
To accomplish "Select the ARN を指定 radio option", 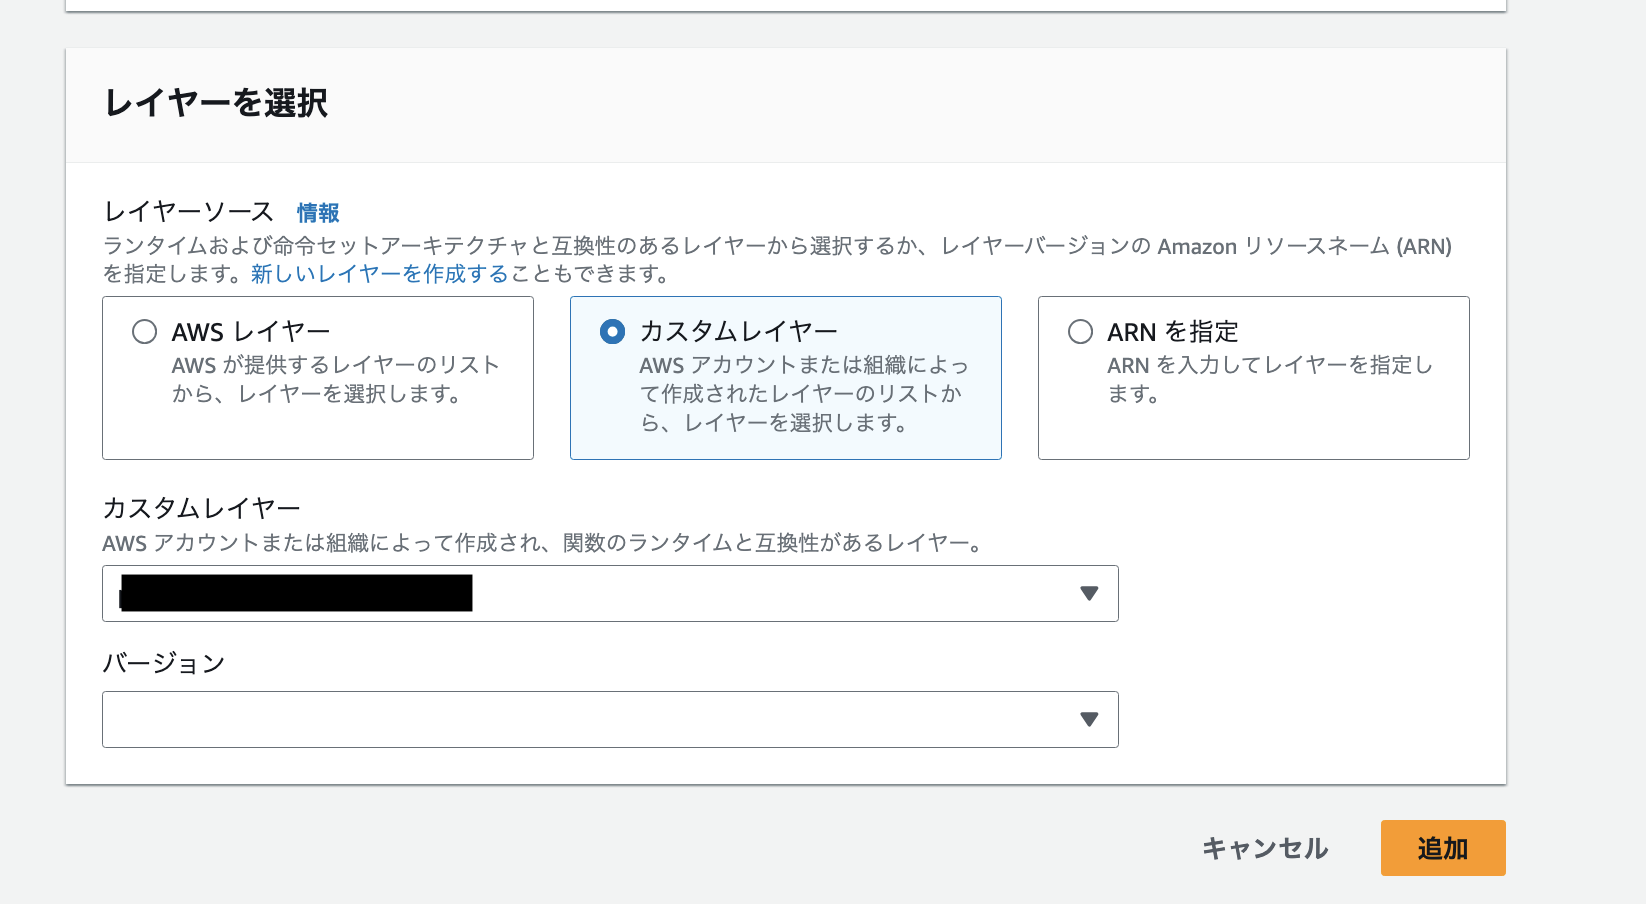I will [1080, 331].
